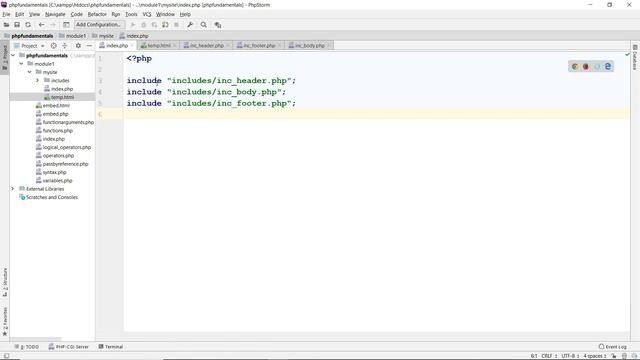Click module1 in the breadcrumb bar

pos(72,36)
